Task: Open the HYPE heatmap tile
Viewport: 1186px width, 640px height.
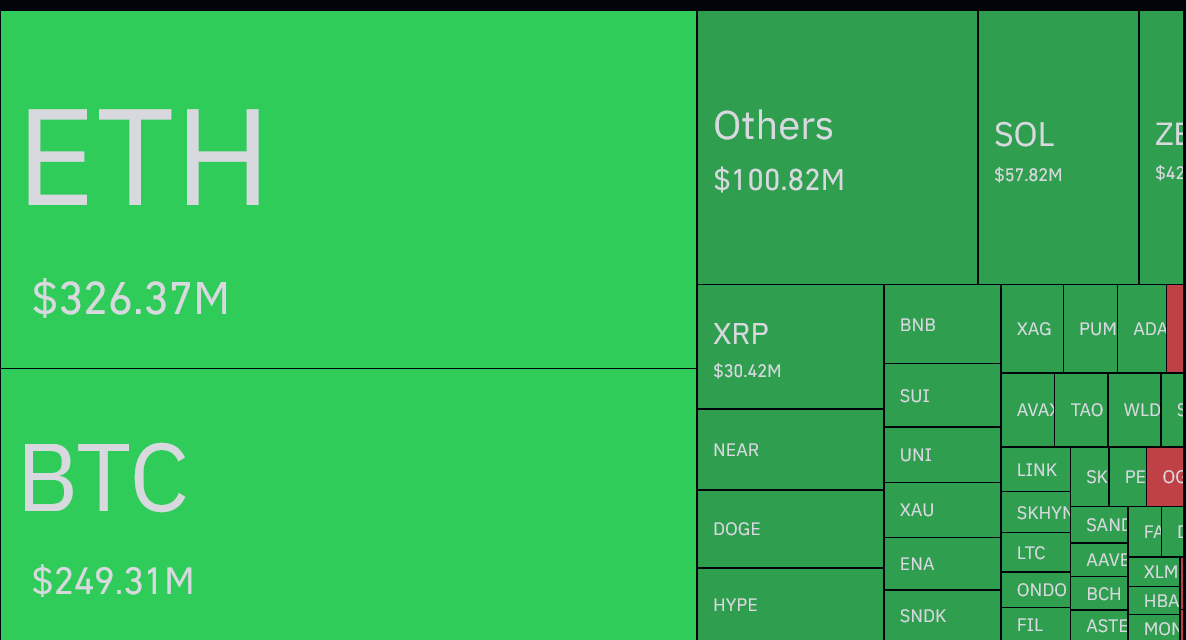Action: [x=790, y=604]
